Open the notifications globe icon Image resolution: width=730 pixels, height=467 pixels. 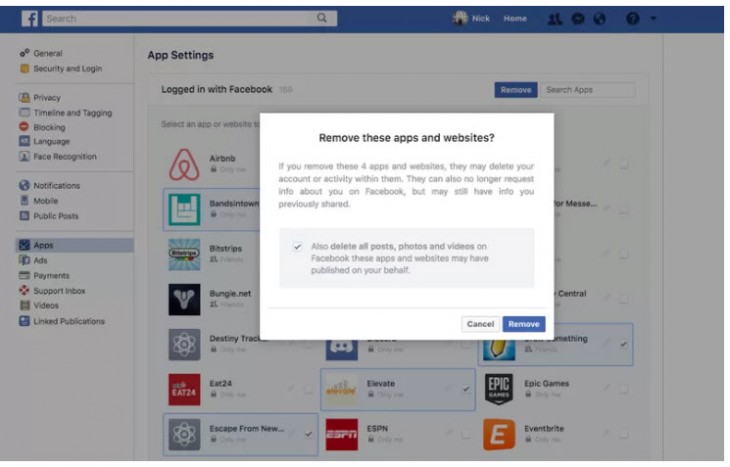coord(600,19)
